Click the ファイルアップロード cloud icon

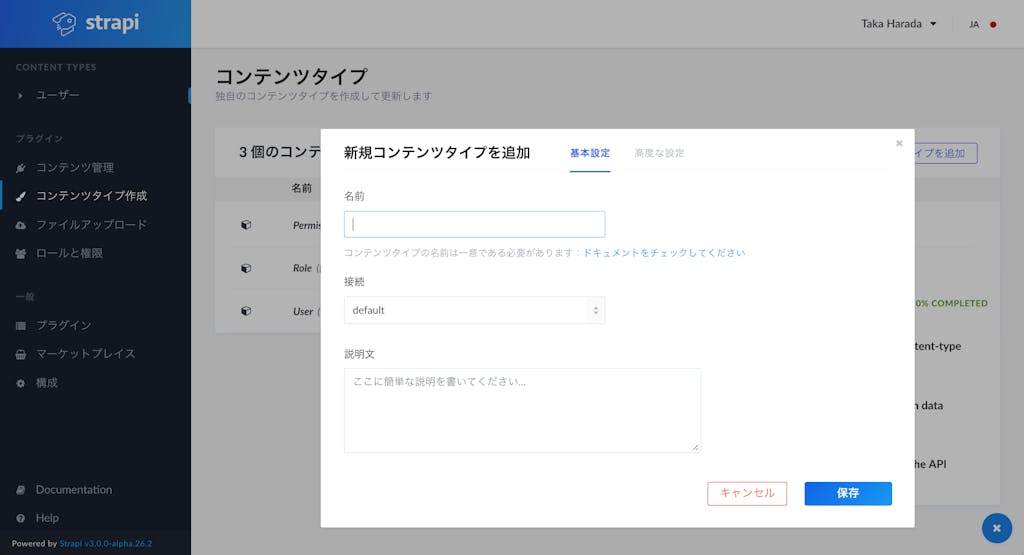tap(21, 225)
